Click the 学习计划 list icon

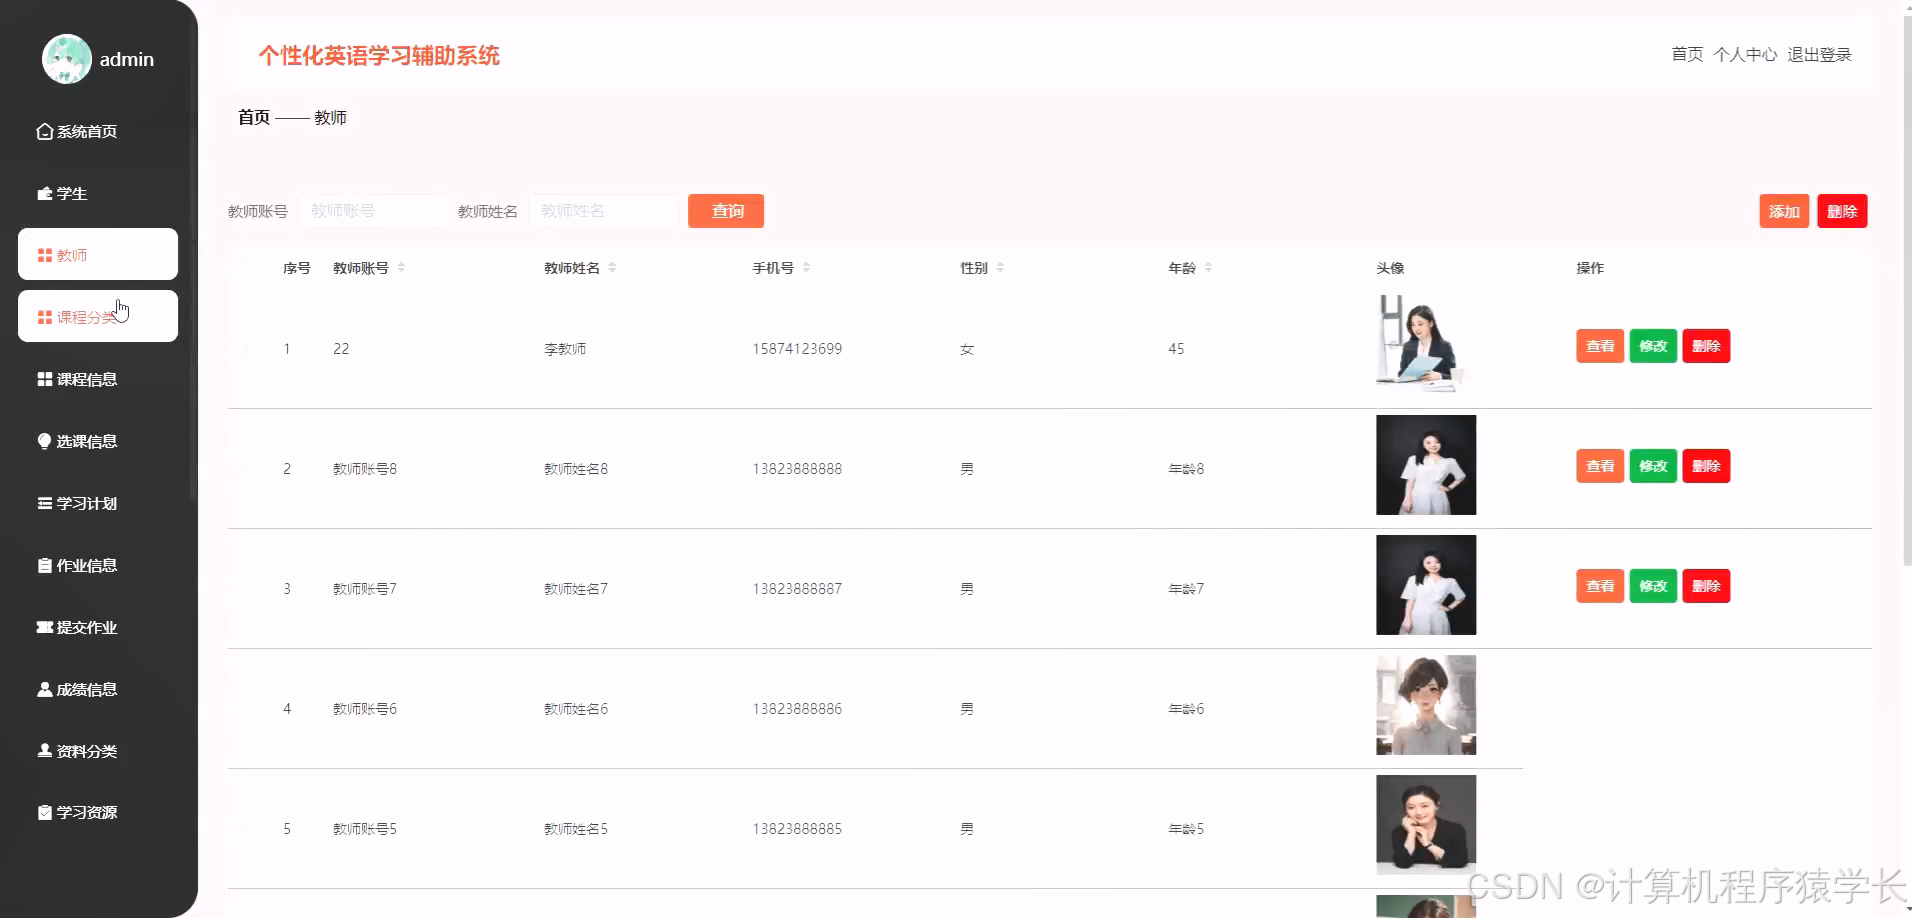click(44, 503)
